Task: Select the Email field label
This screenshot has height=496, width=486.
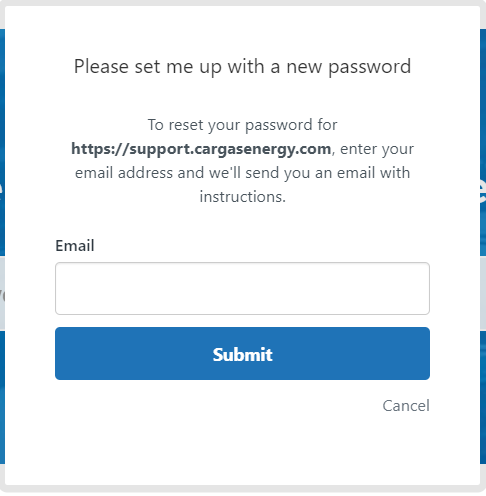Action: coord(75,246)
